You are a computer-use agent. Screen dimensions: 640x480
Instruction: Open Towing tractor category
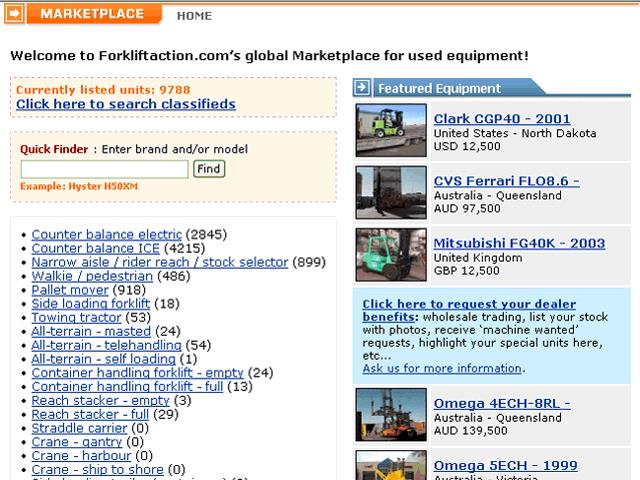click(76, 318)
